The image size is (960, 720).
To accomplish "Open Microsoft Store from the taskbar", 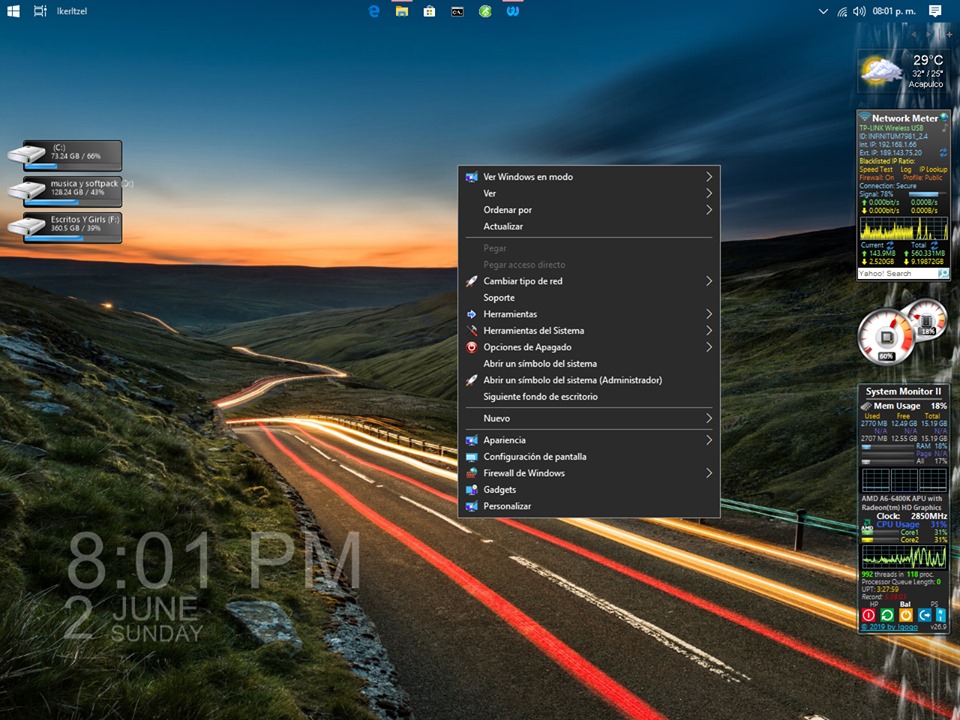I will (x=429, y=11).
